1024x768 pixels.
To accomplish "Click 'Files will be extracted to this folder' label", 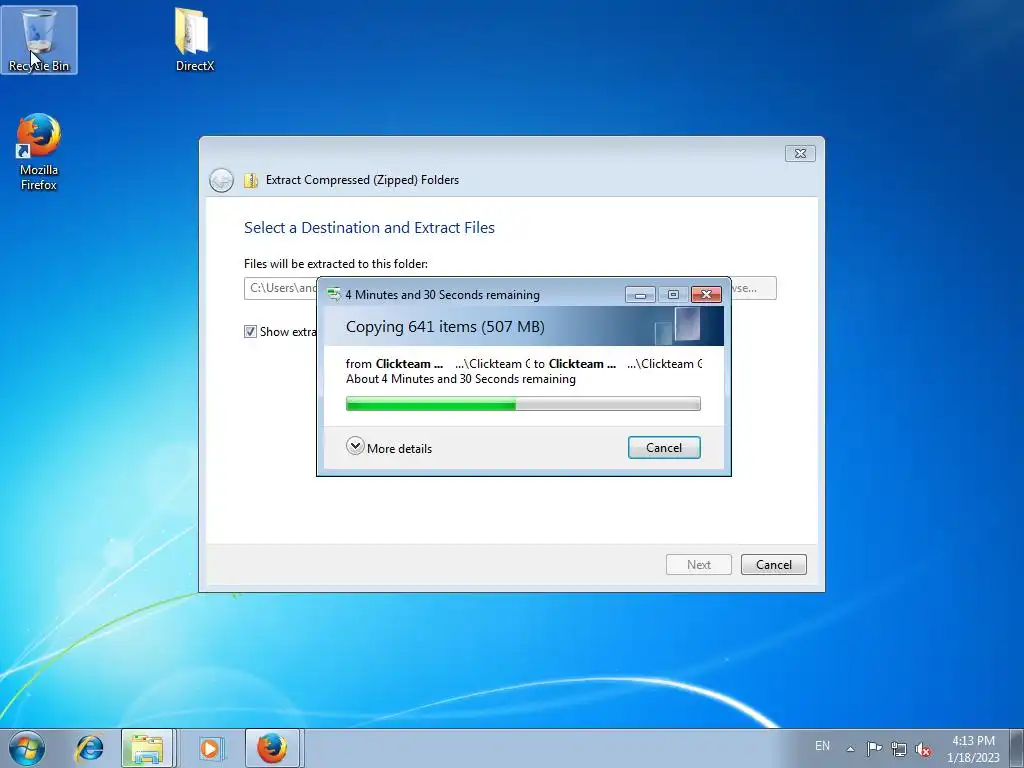I will 336,264.
